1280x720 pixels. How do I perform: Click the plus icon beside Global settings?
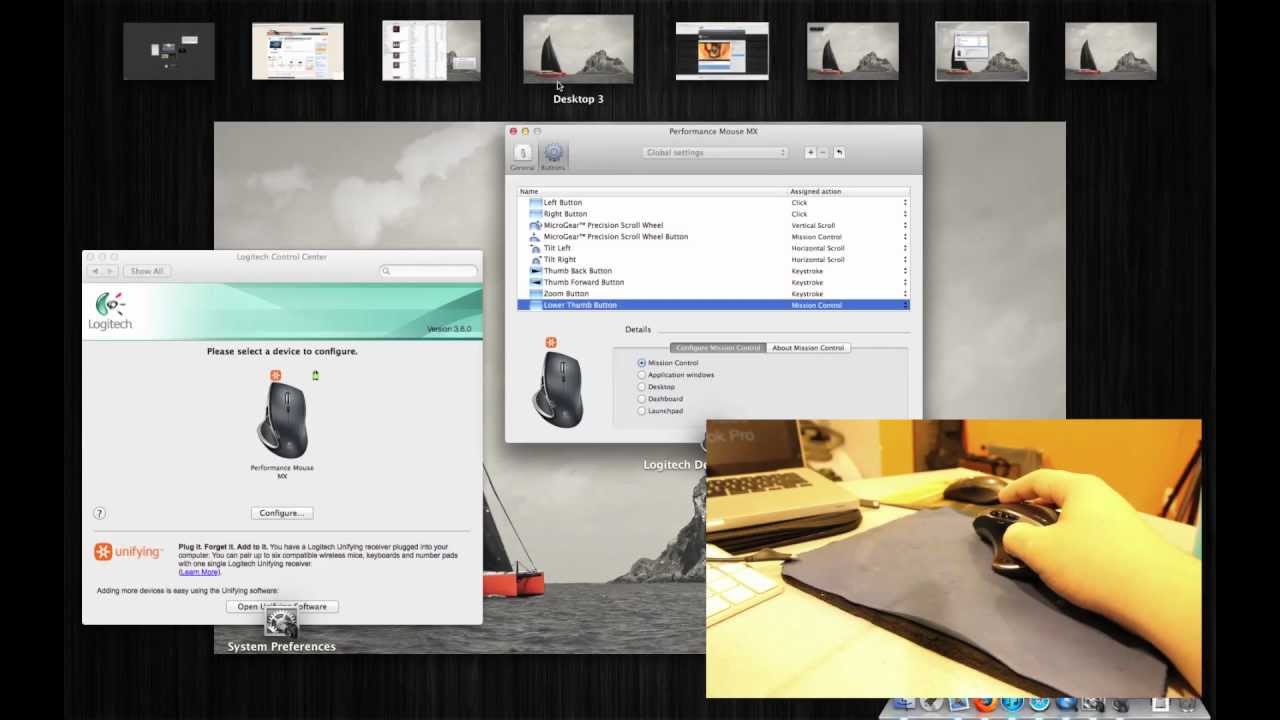pyautogui.click(x=811, y=153)
